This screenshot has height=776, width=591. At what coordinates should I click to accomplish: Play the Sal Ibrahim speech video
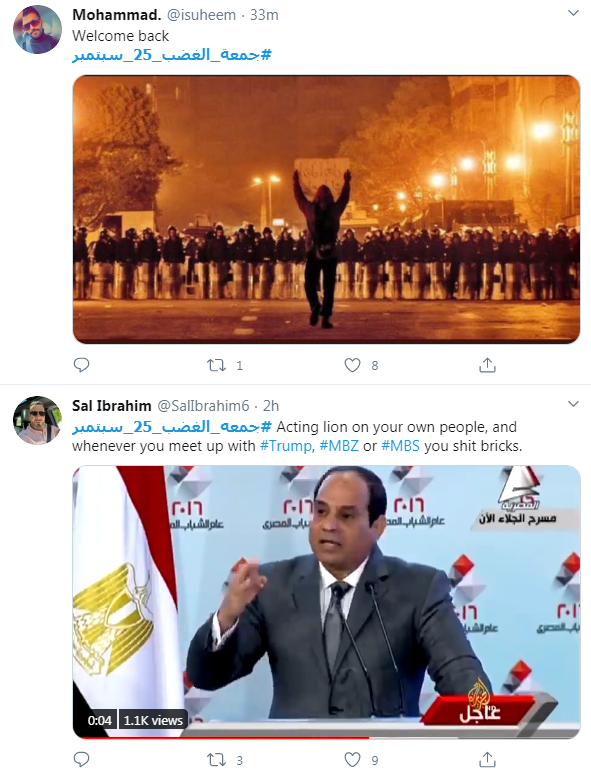pos(327,602)
